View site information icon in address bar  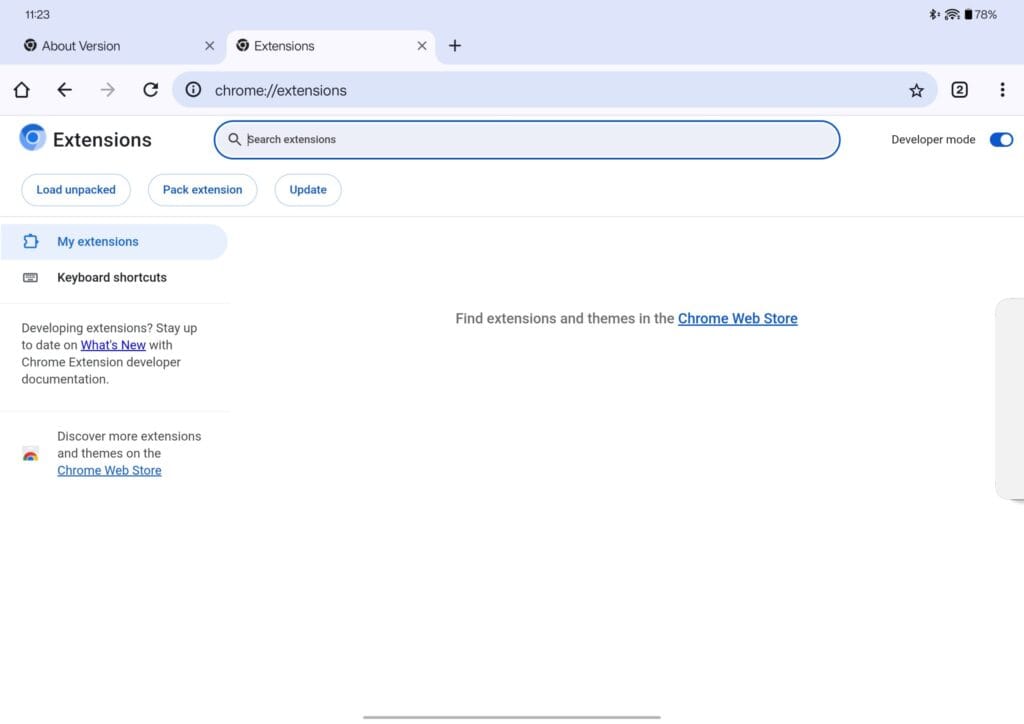point(193,89)
